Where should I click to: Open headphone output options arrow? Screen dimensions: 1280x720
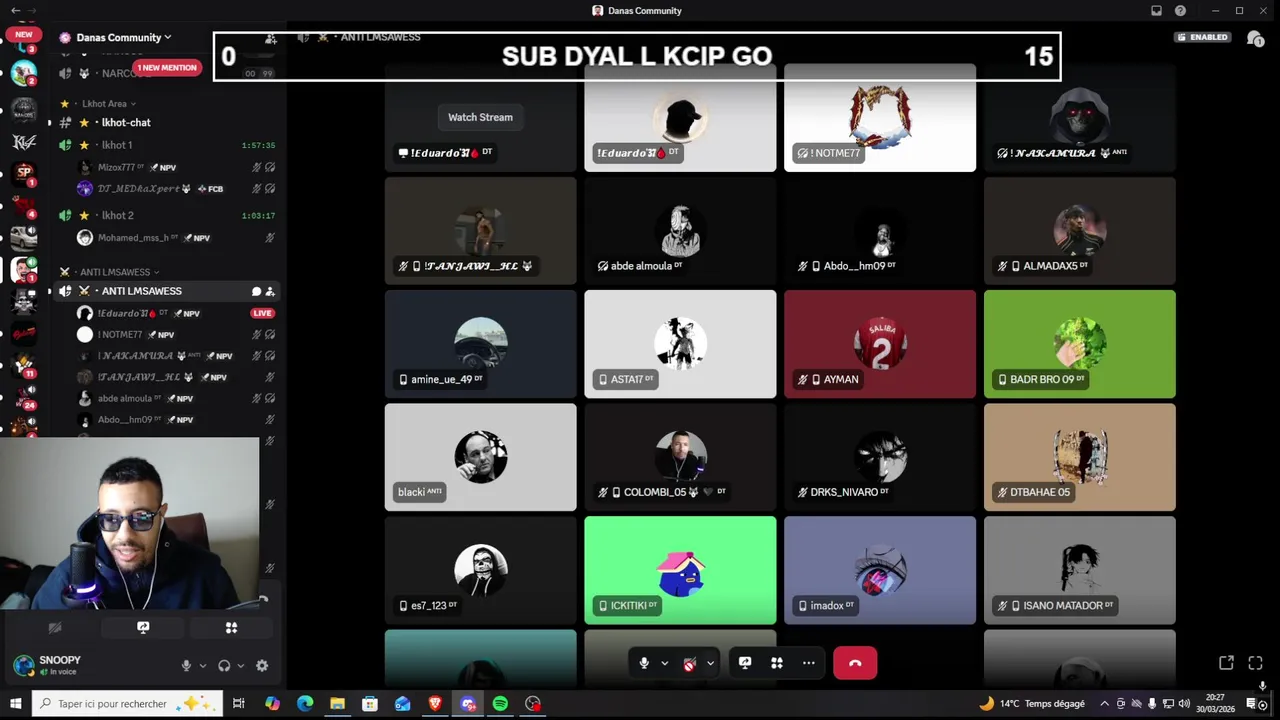coord(240,666)
